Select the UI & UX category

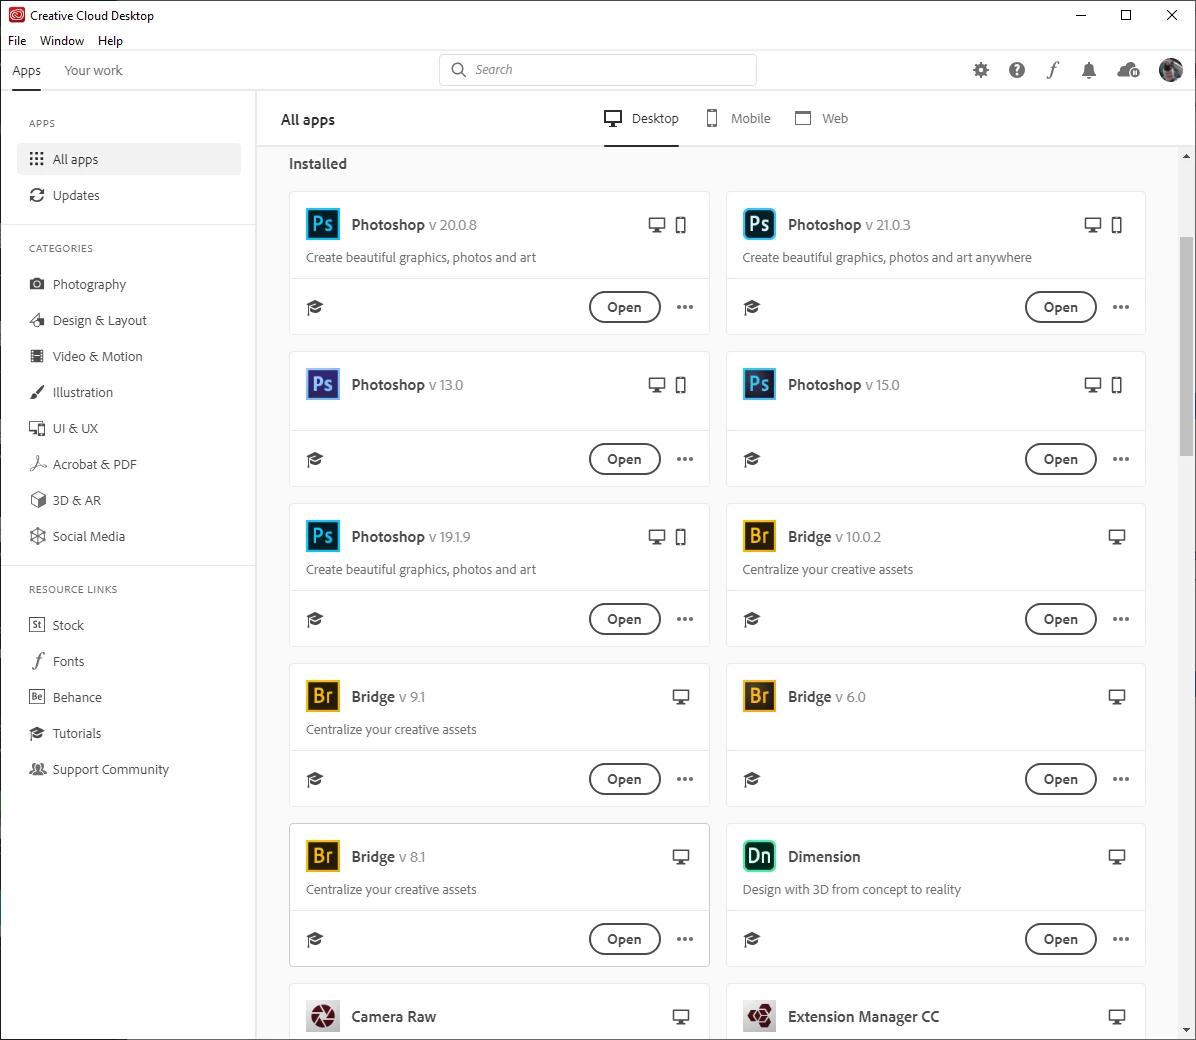tap(129, 428)
